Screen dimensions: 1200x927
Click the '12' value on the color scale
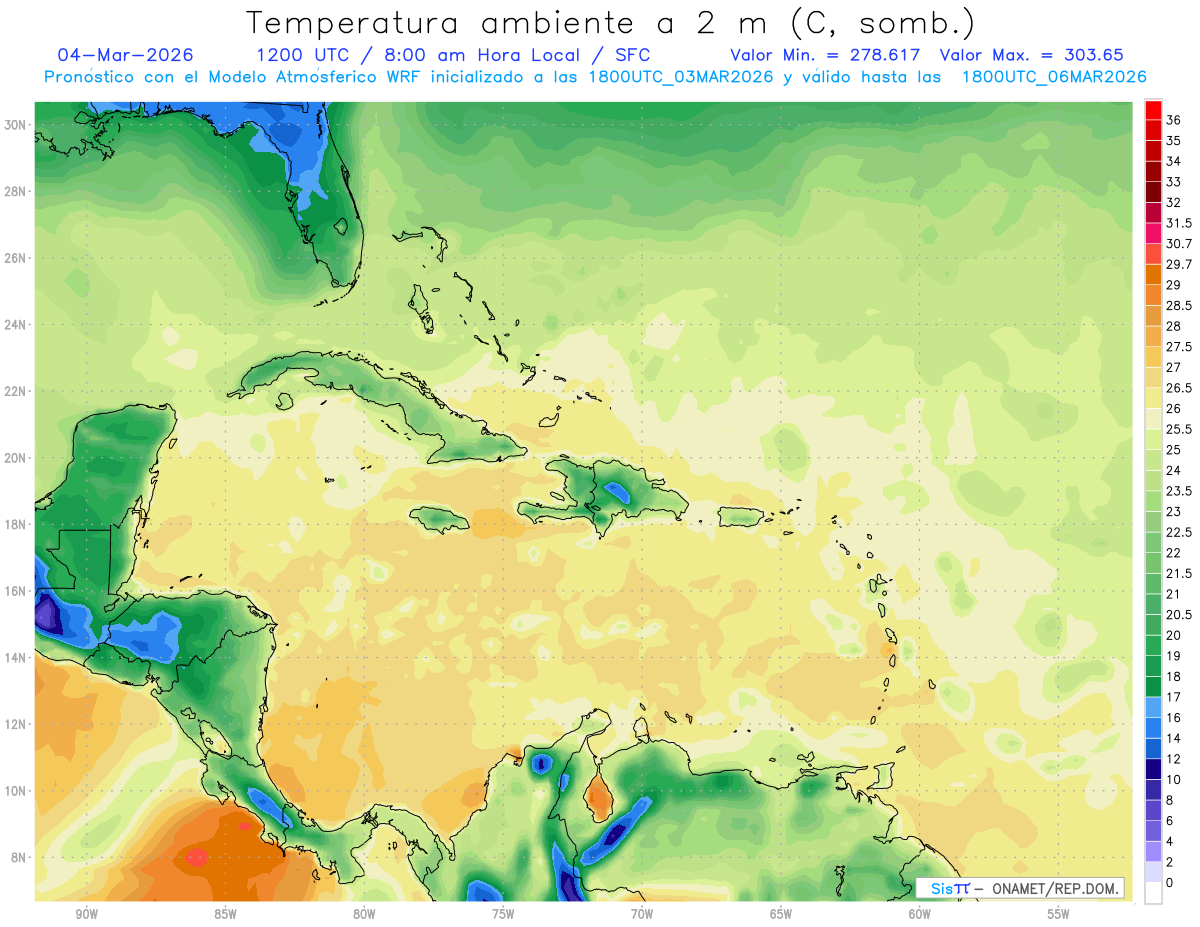tap(1174, 759)
